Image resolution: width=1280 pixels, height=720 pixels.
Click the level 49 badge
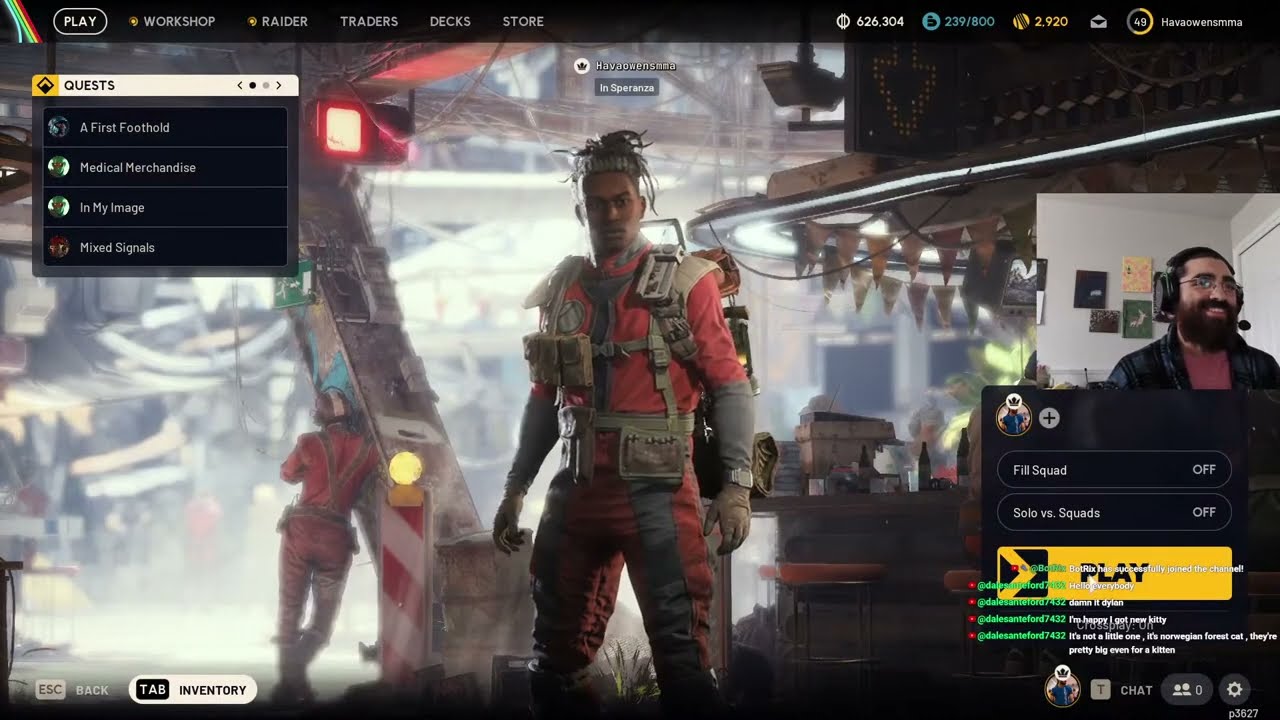coord(1140,21)
